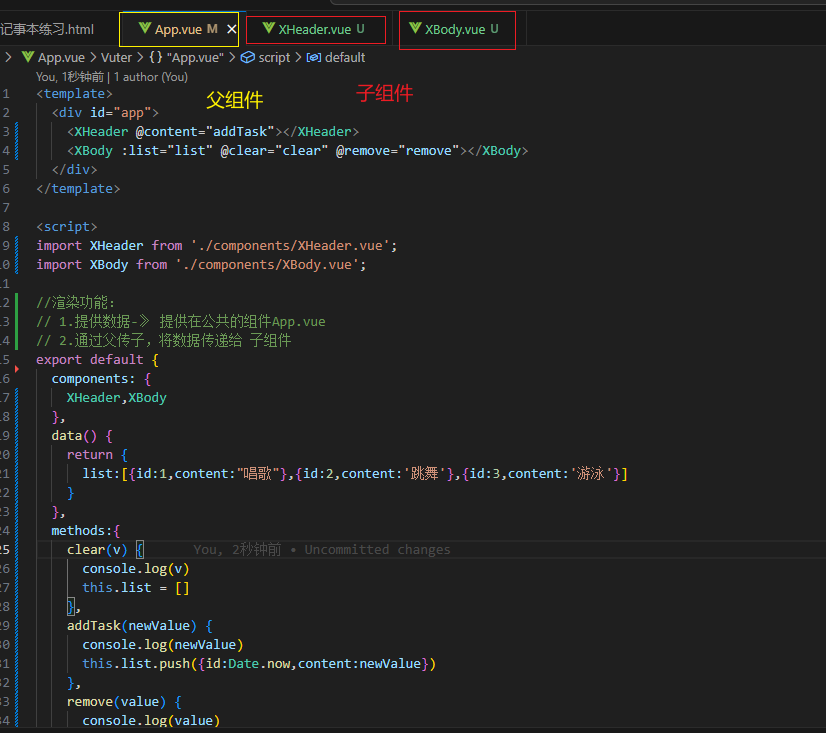826x733 pixels.
Task: Click the this.list.push statement
Action: [259, 663]
